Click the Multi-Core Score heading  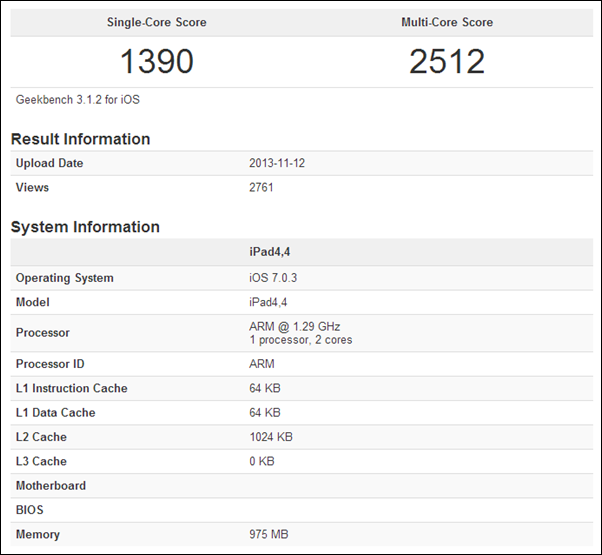click(447, 22)
